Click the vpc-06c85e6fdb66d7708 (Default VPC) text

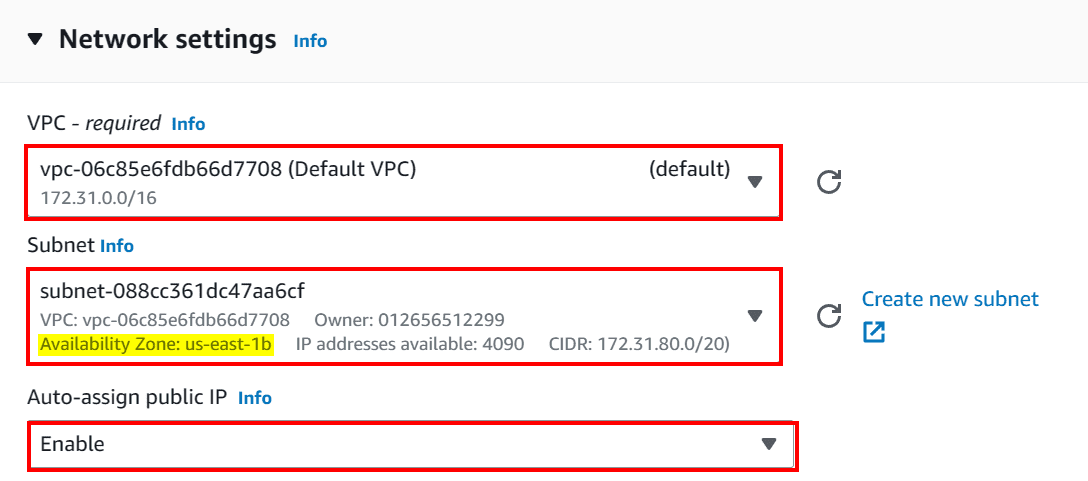tap(228, 169)
